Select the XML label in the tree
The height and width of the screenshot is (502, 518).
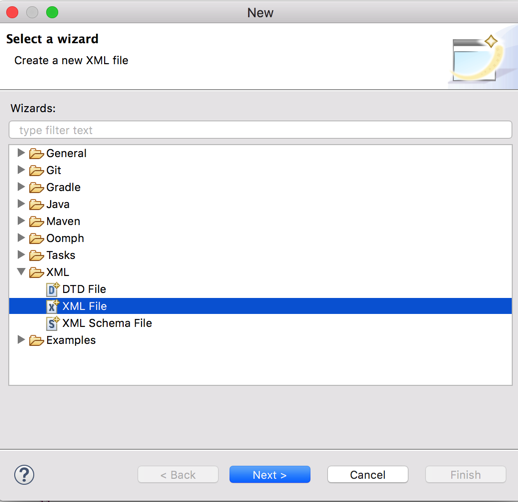click(x=58, y=272)
